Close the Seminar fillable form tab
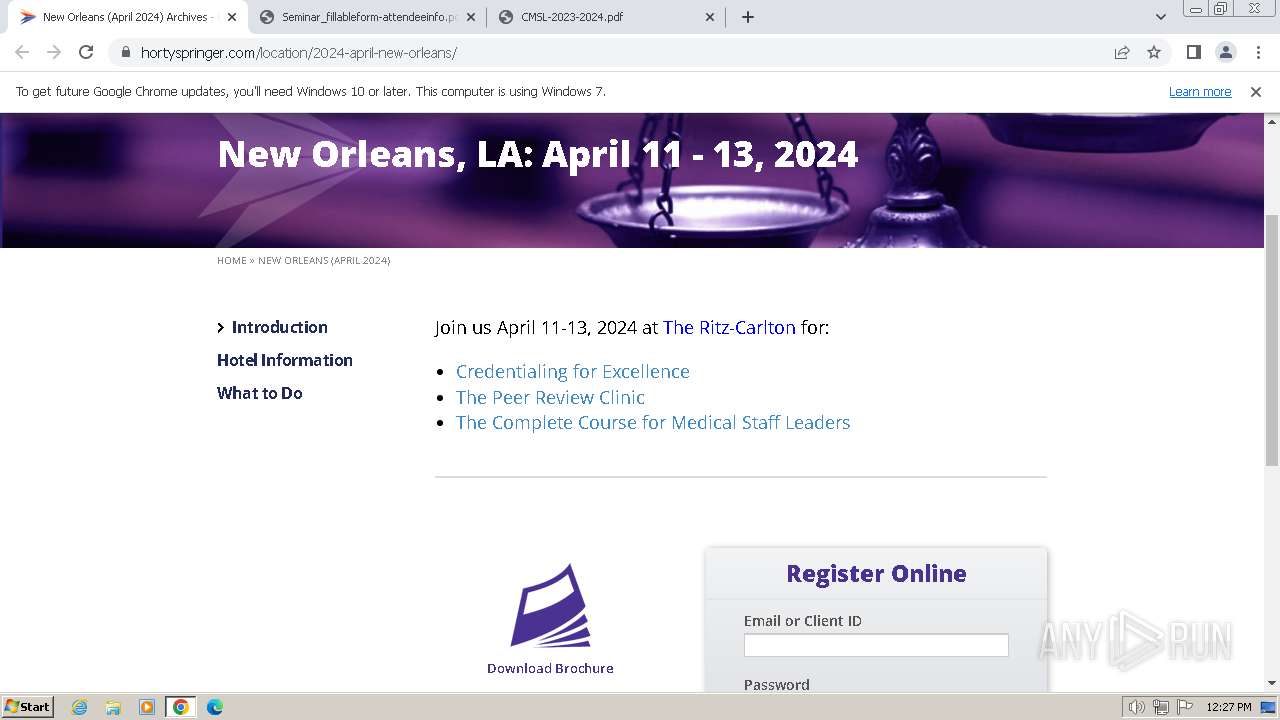 471,17
